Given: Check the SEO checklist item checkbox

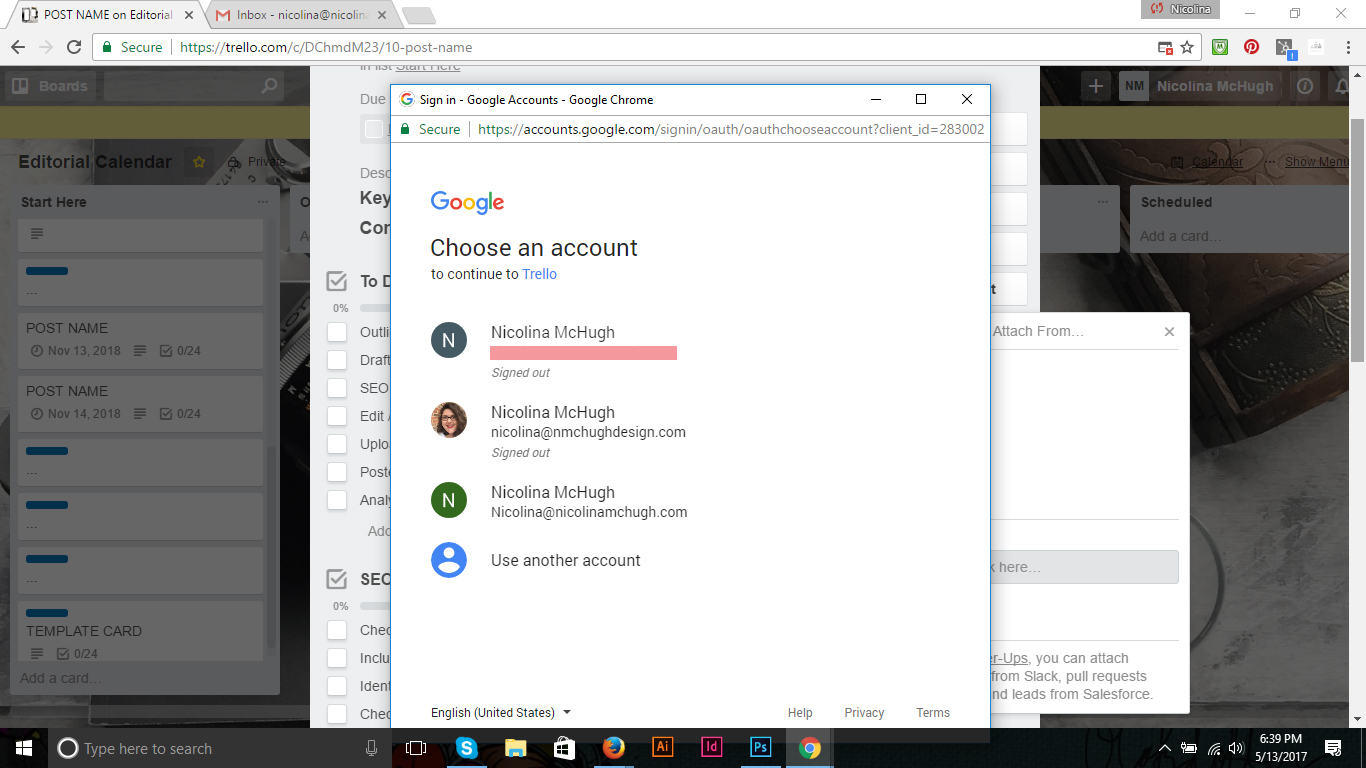Looking at the screenshot, I should point(337,388).
